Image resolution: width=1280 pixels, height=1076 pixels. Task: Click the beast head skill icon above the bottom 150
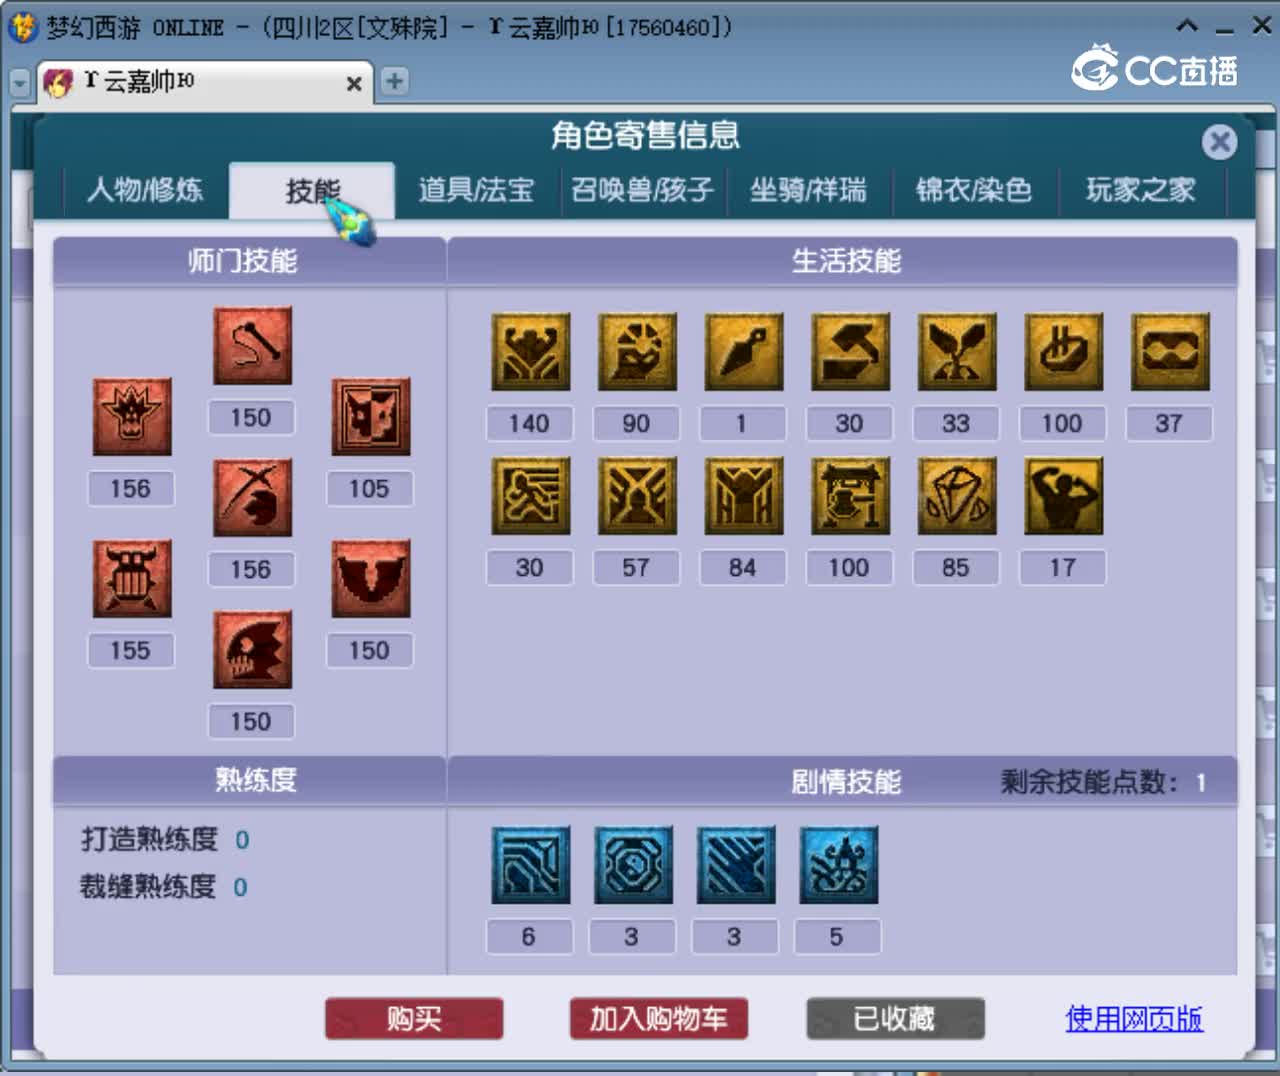pyautogui.click(x=252, y=650)
